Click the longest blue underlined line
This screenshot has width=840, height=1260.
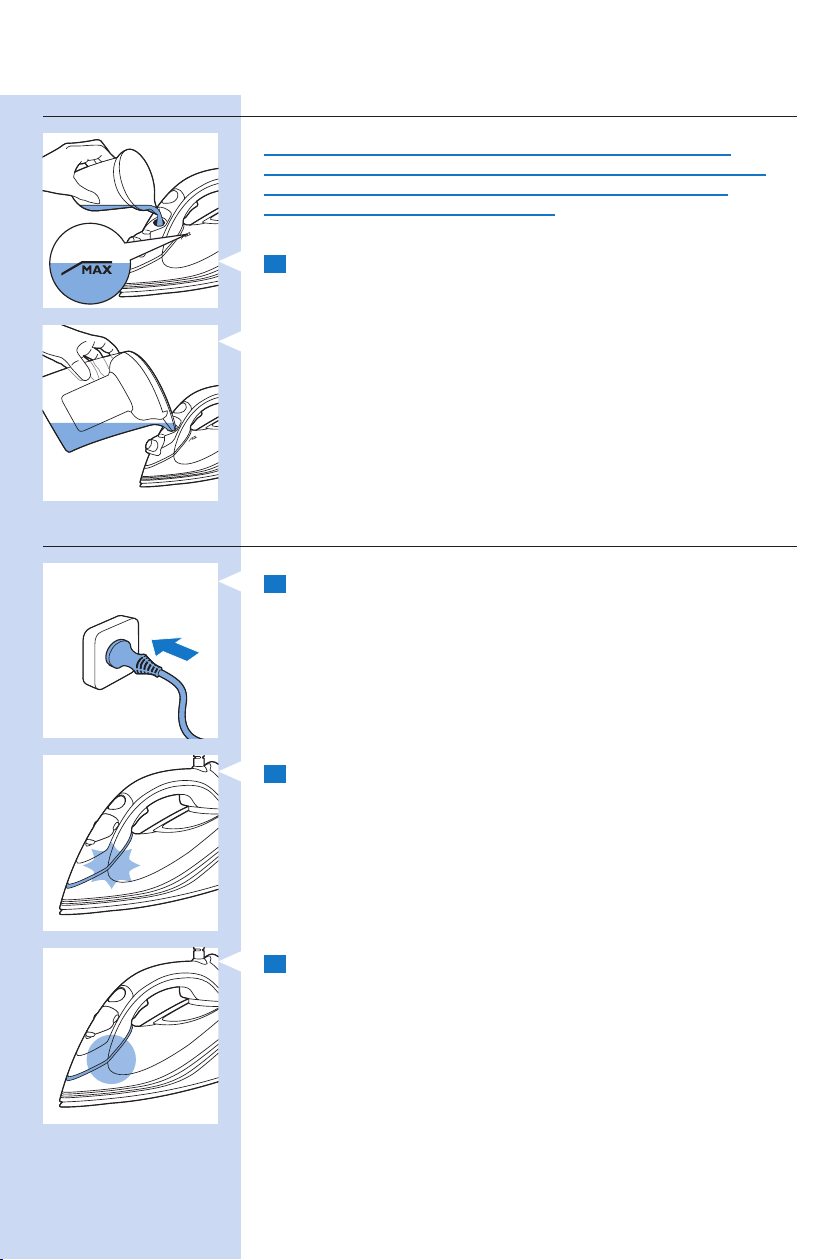(x=514, y=175)
